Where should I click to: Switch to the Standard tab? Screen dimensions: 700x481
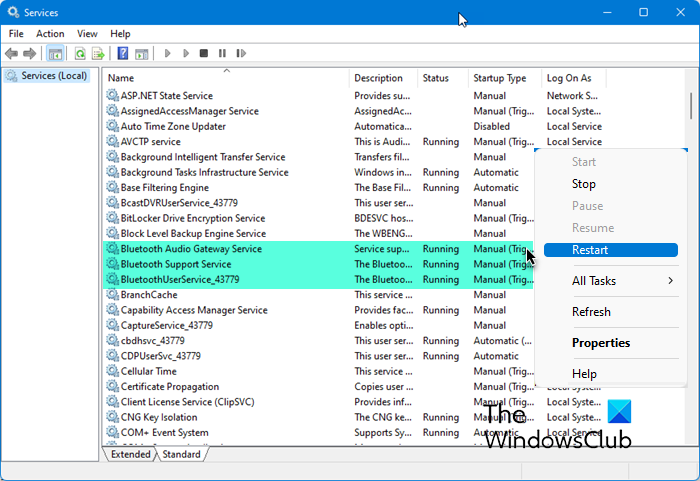pos(181,454)
